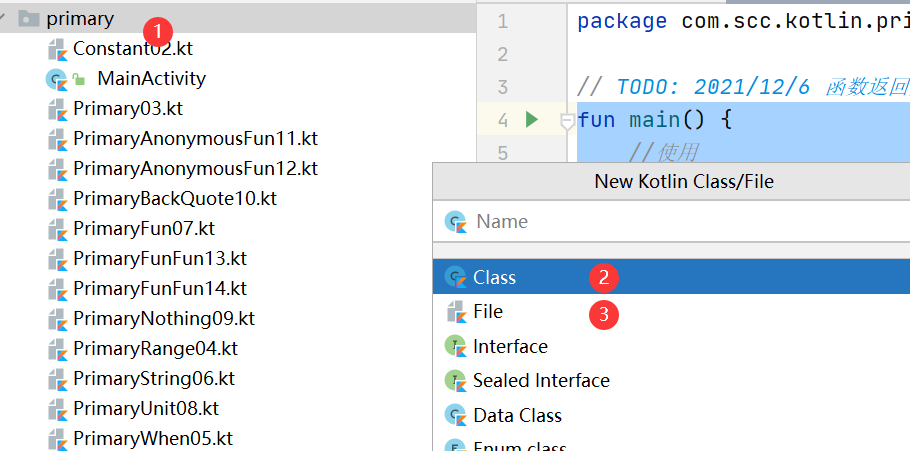The height and width of the screenshot is (451, 910).
Task: Click the New Kotlin Class/File title
Action: [684, 182]
